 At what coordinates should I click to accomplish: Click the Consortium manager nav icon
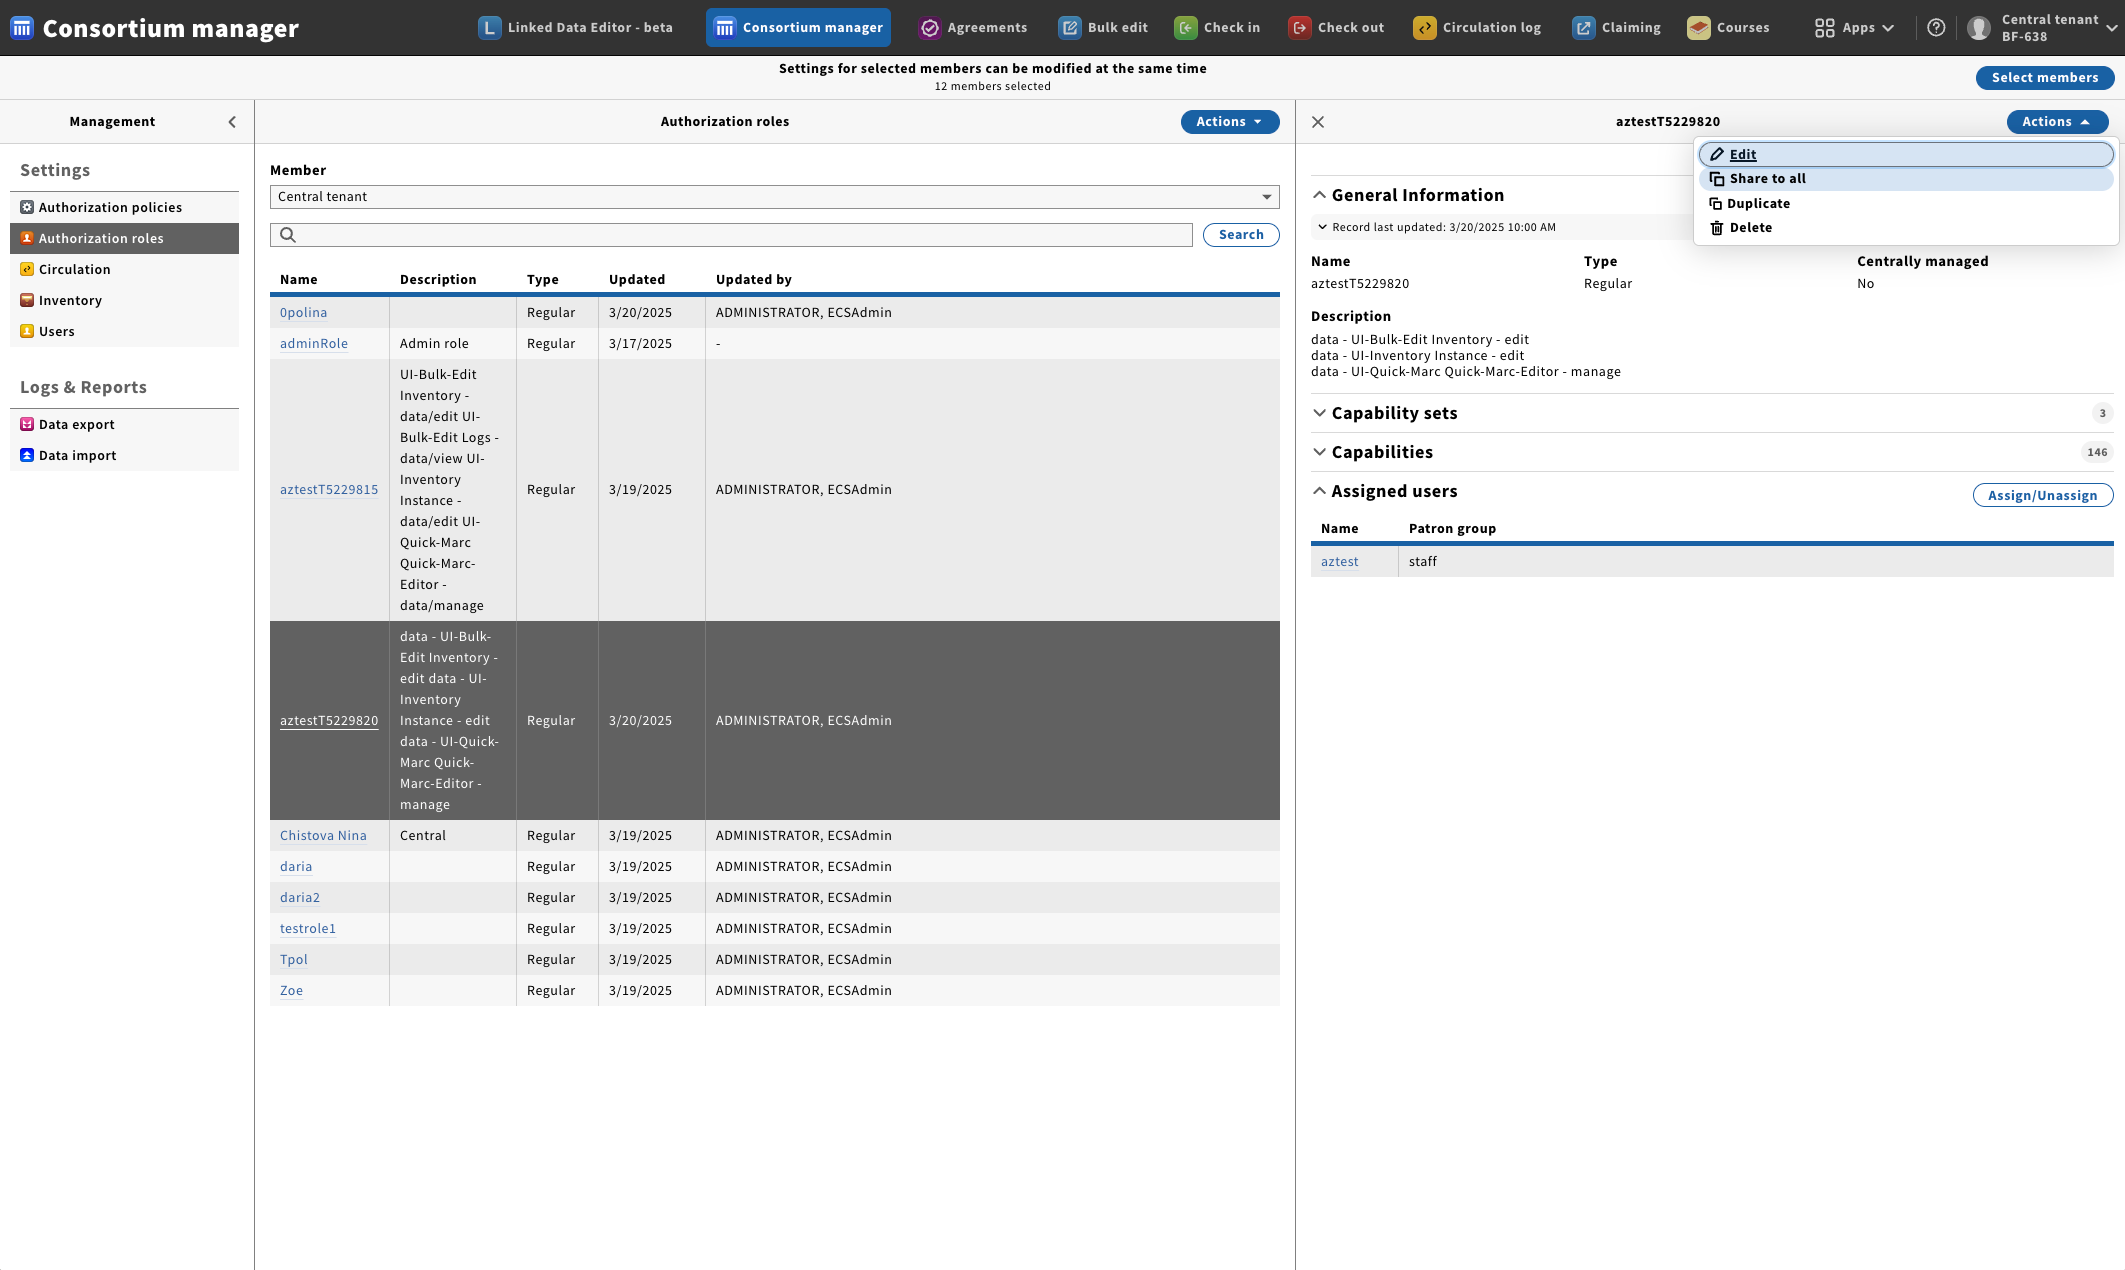(725, 28)
